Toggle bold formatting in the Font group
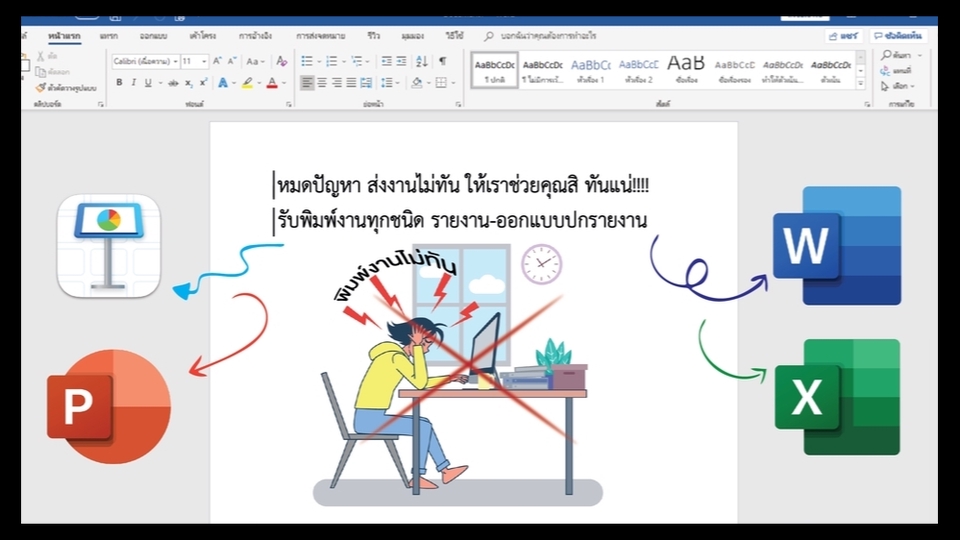960x540 pixels. tap(119, 83)
